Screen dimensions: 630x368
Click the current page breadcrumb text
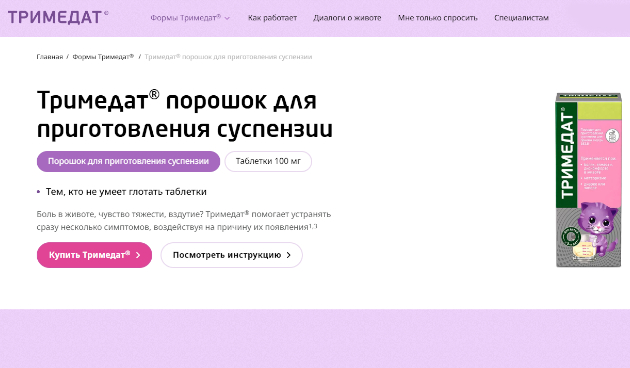(x=228, y=57)
